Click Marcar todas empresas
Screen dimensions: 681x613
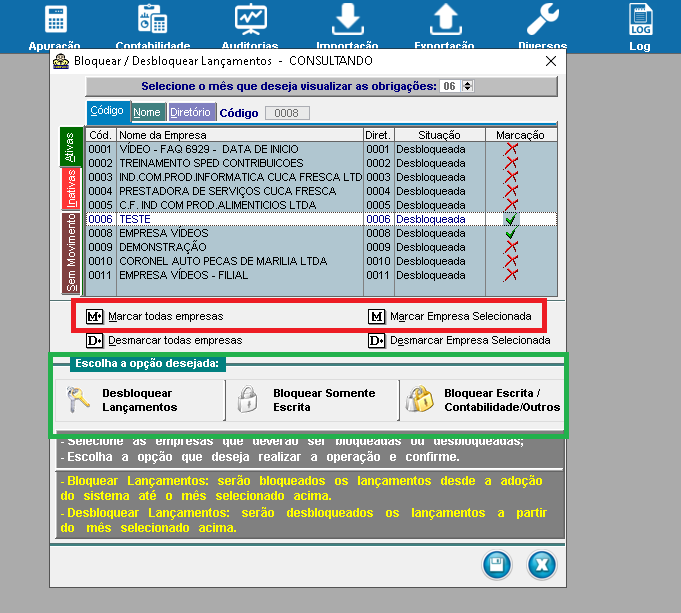pyautogui.click(x=165, y=316)
